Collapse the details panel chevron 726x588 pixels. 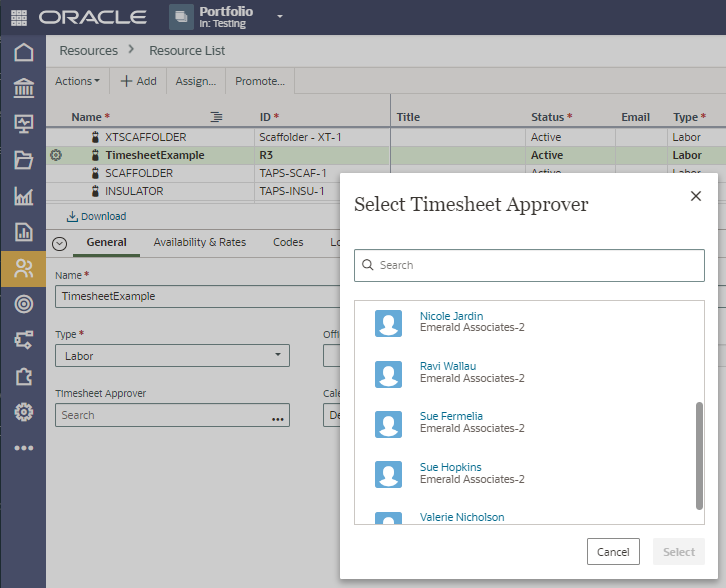click(x=59, y=243)
